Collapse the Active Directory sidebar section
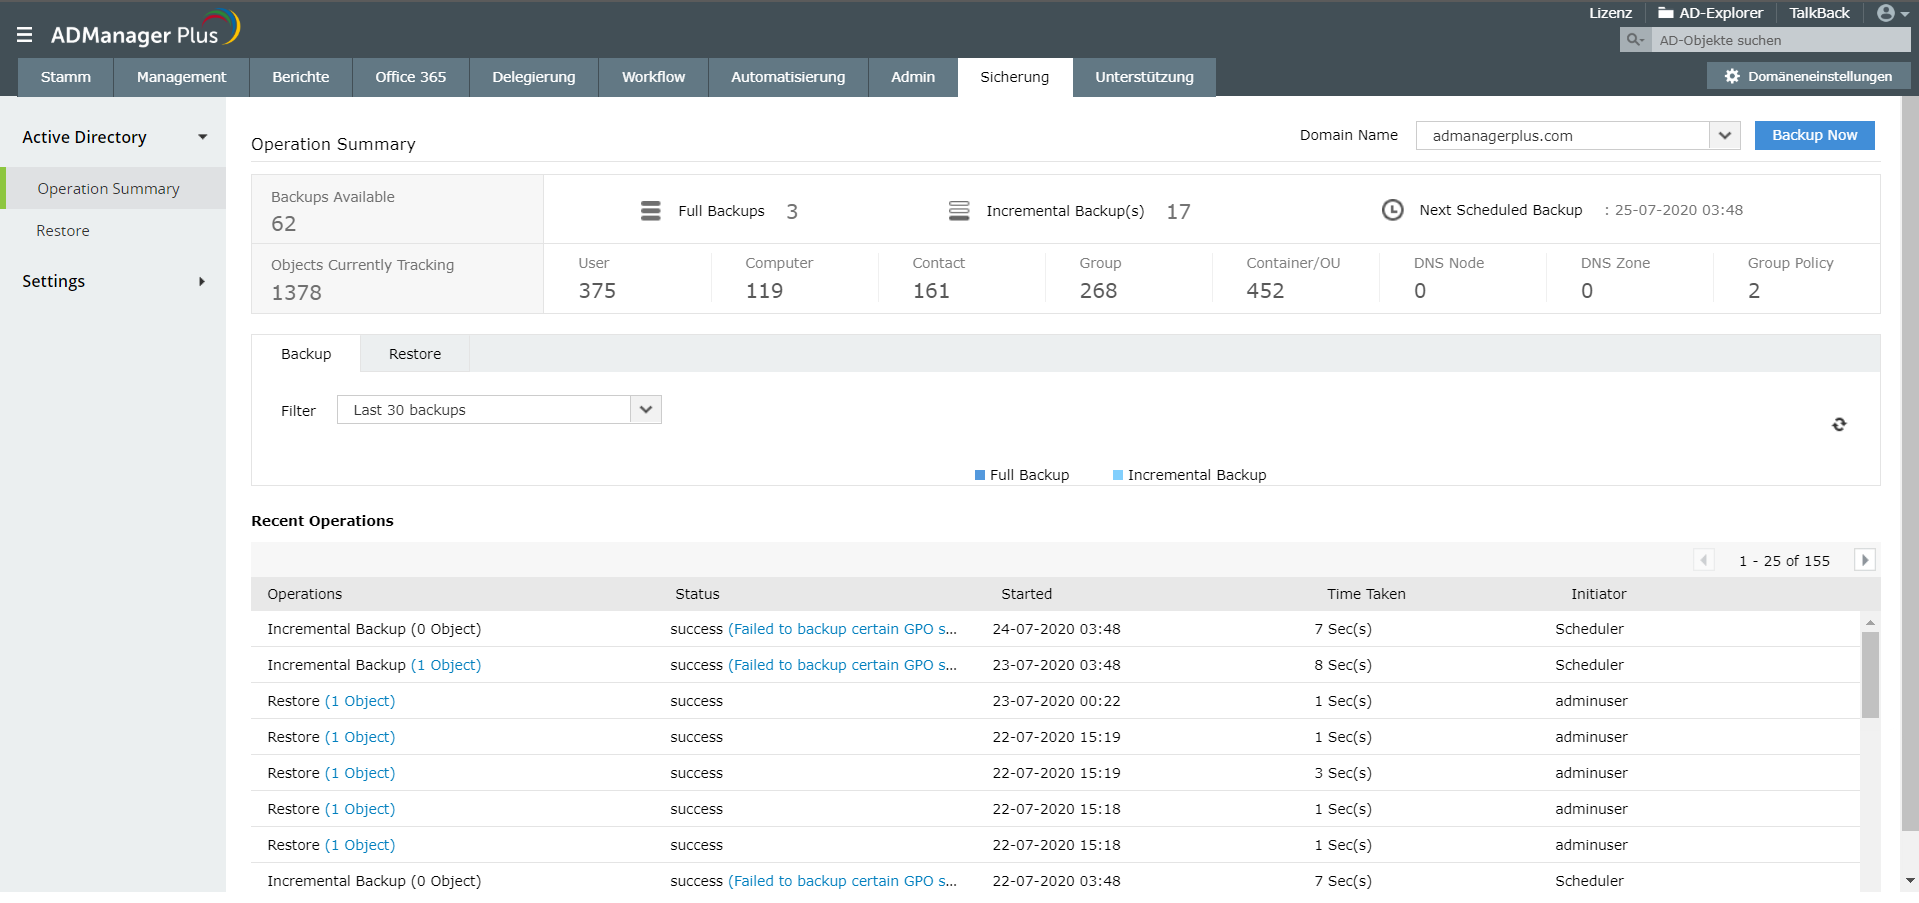This screenshot has height=903, width=1919. [x=202, y=136]
